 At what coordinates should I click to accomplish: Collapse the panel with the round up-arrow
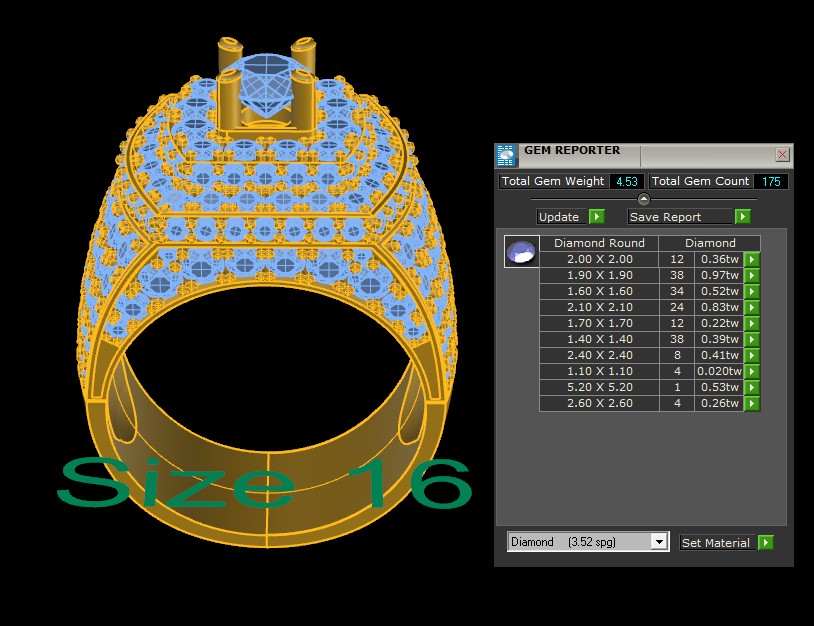pyautogui.click(x=644, y=199)
